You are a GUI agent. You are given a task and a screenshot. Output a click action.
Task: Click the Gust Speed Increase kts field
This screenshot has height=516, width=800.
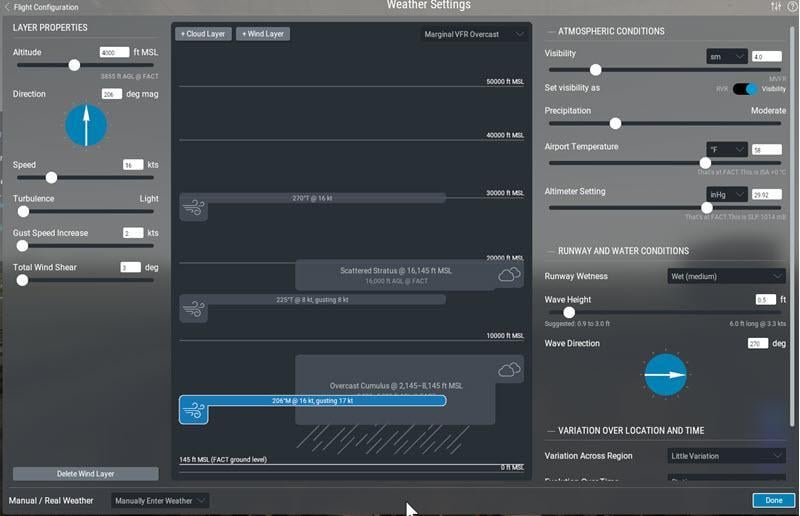[133, 233]
